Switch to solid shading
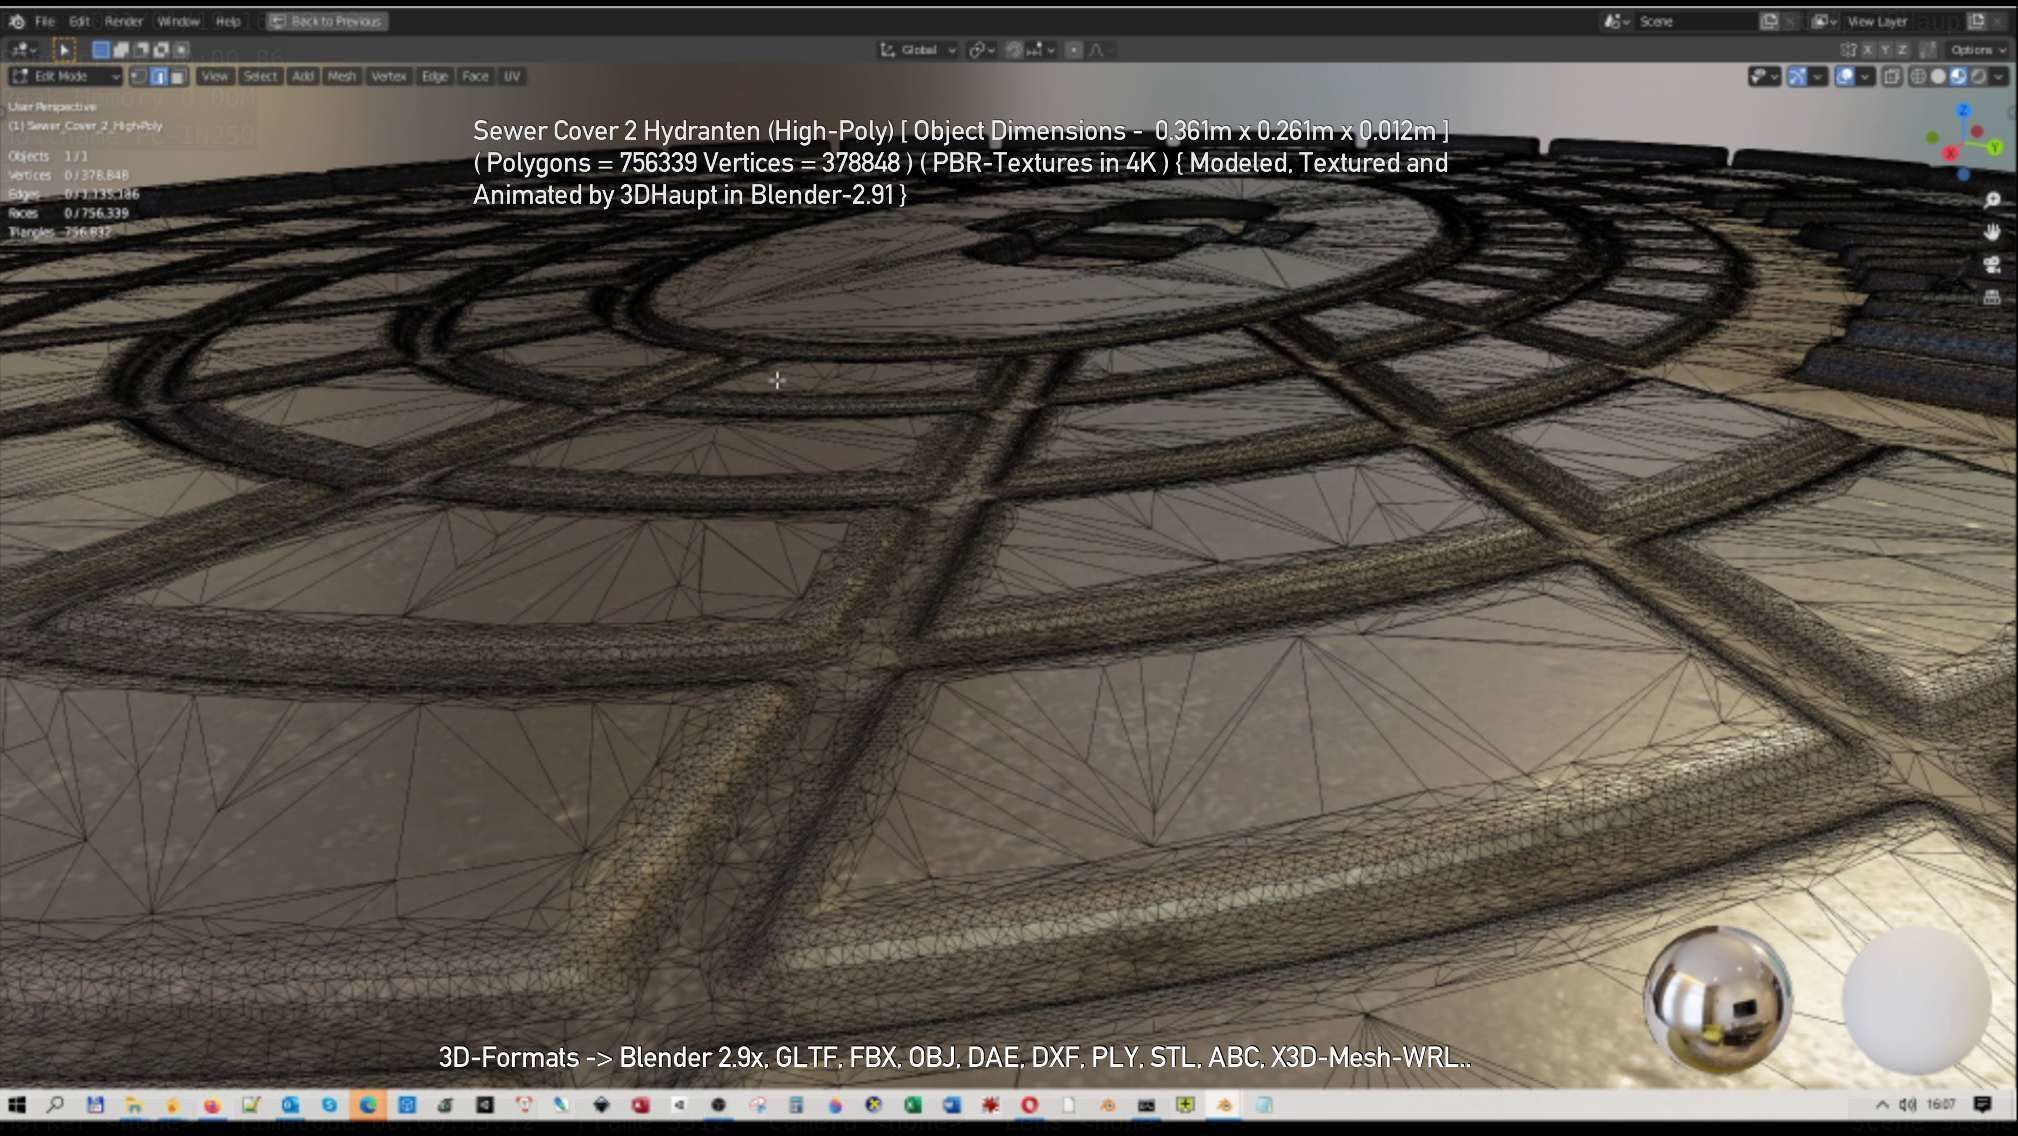This screenshot has height=1136, width=2018. click(x=1938, y=76)
